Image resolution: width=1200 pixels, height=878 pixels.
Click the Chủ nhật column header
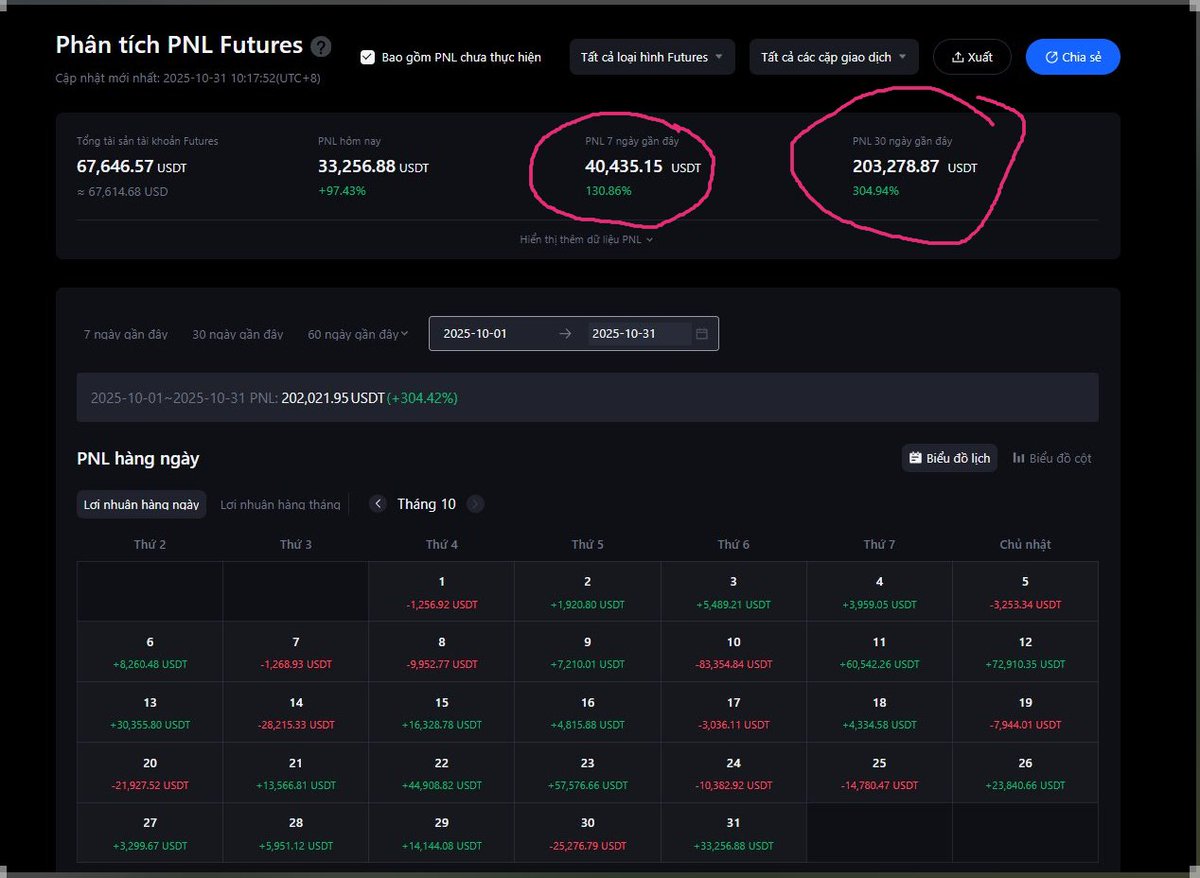[1025, 545]
